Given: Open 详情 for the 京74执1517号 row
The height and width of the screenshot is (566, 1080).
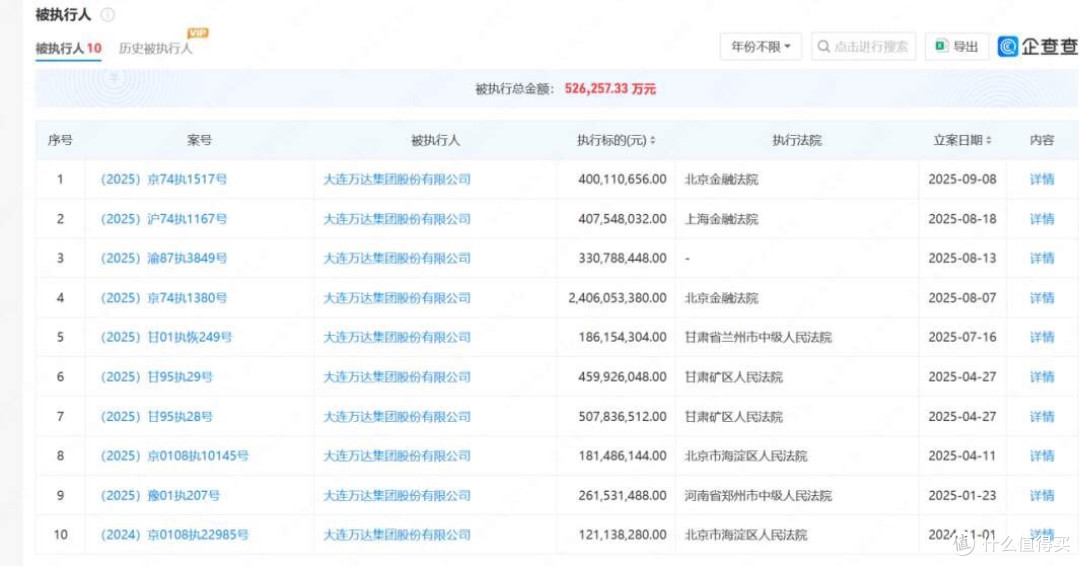Looking at the screenshot, I should pos(1041,179).
